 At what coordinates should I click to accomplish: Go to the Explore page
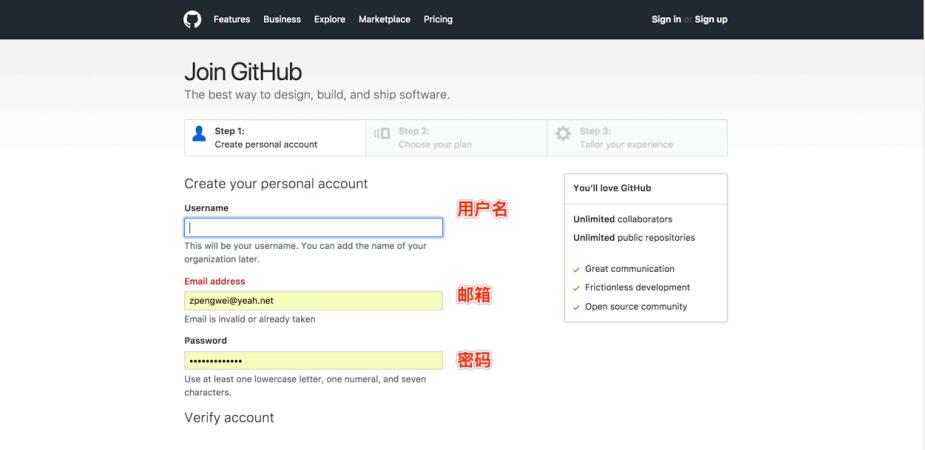tap(330, 19)
